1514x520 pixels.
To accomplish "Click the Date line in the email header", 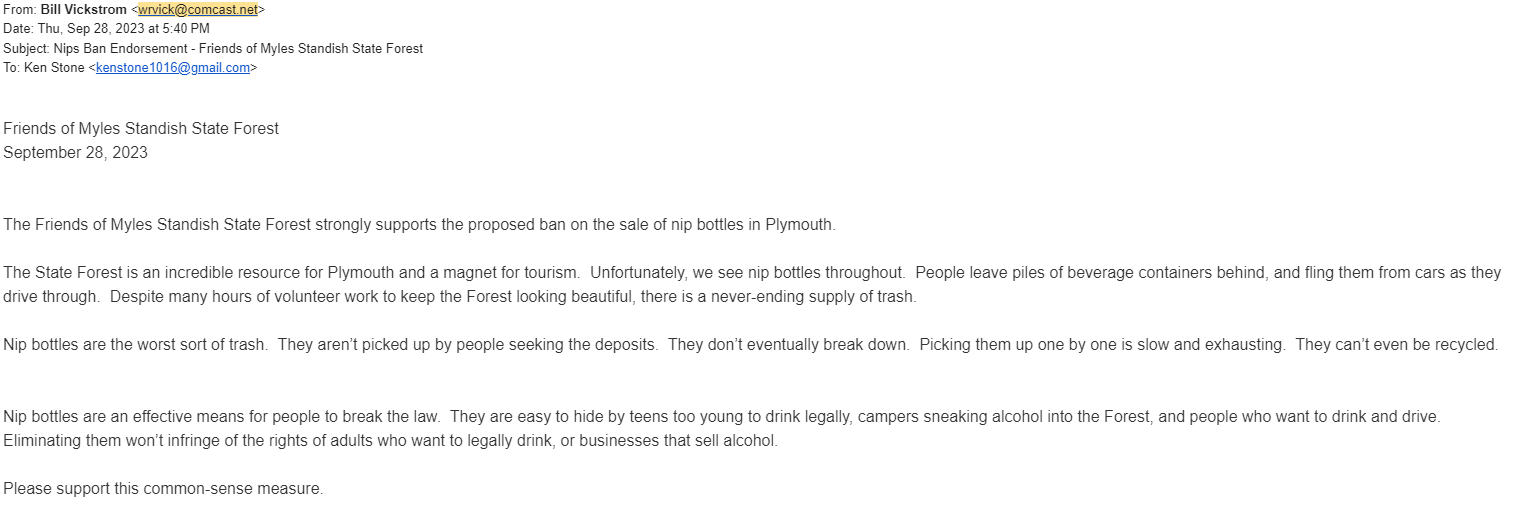I will (x=106, y=29).
